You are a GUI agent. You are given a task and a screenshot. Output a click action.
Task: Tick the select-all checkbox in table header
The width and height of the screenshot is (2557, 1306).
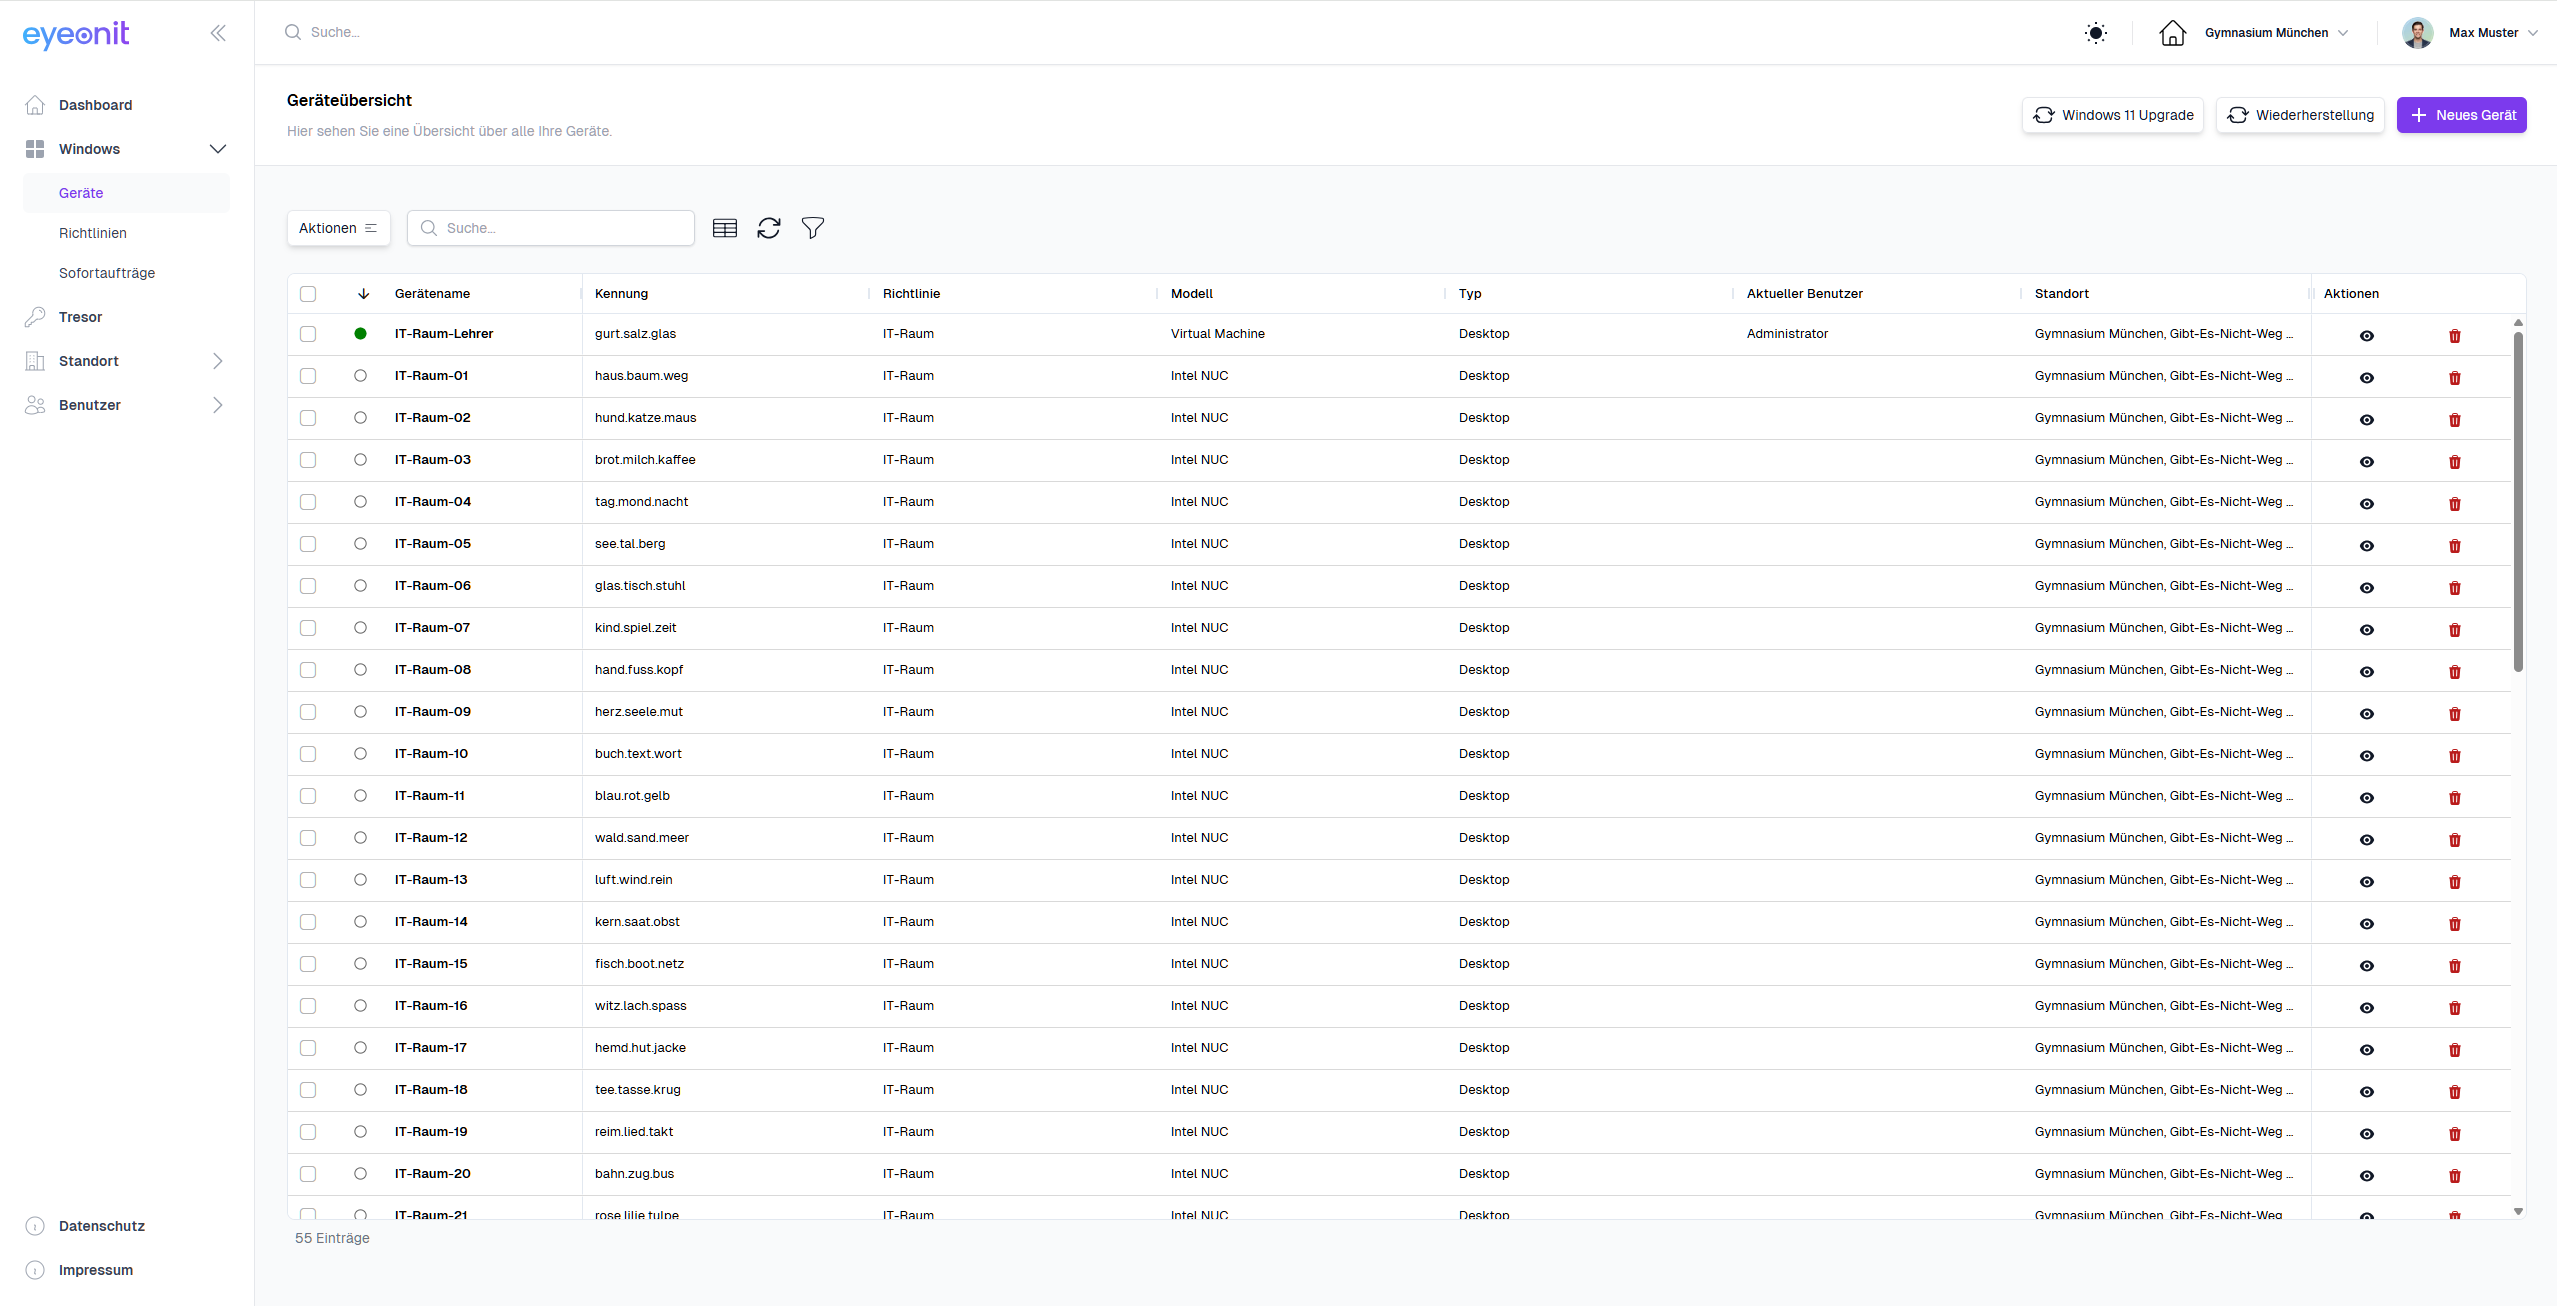click(x=308, y=294)
